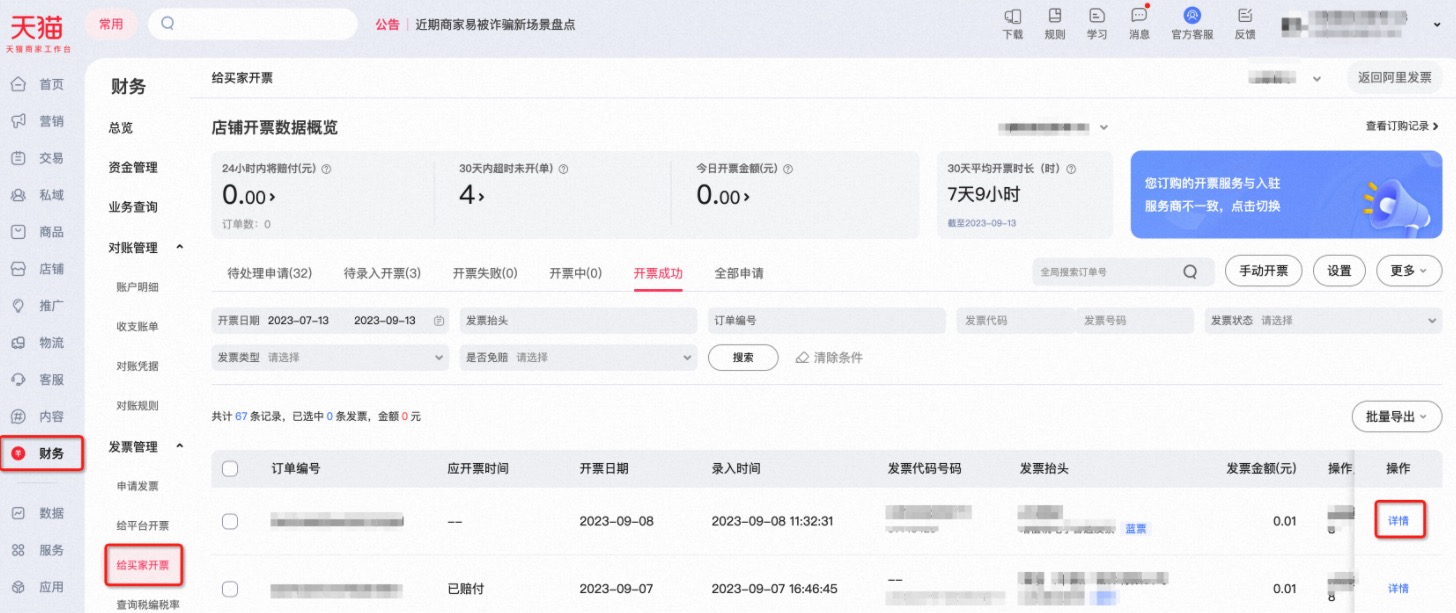This screenshot has width=1456, height=613.
Task: Click the 订单编号 filter input
Action: (827, 321)
